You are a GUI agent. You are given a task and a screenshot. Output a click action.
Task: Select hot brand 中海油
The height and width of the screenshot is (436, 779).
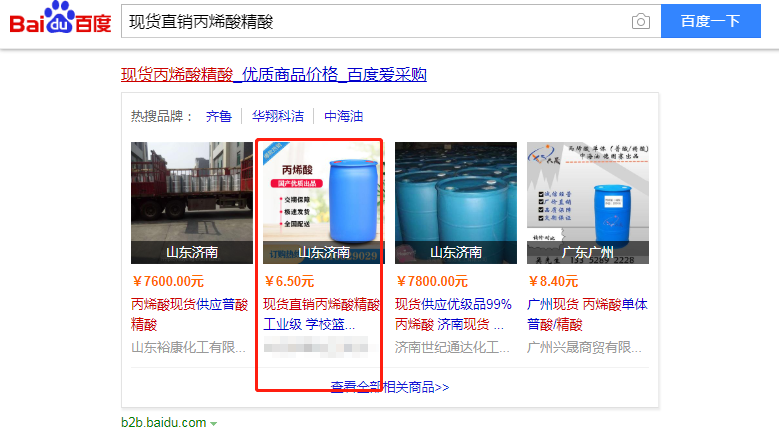343,116
